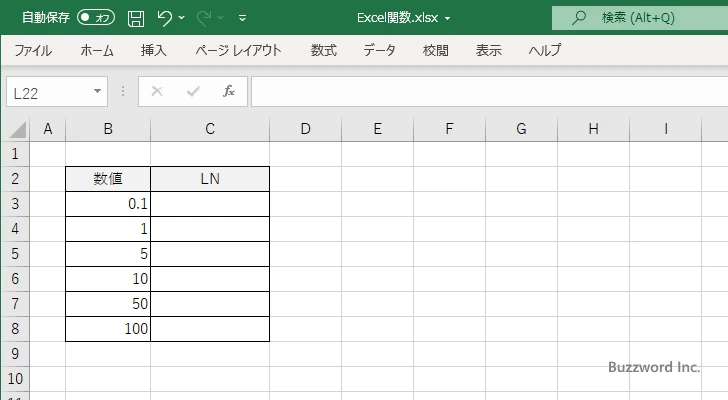Screen dimensions: 728x400
Task: Select row 10 header
Action: click(15, 379)
